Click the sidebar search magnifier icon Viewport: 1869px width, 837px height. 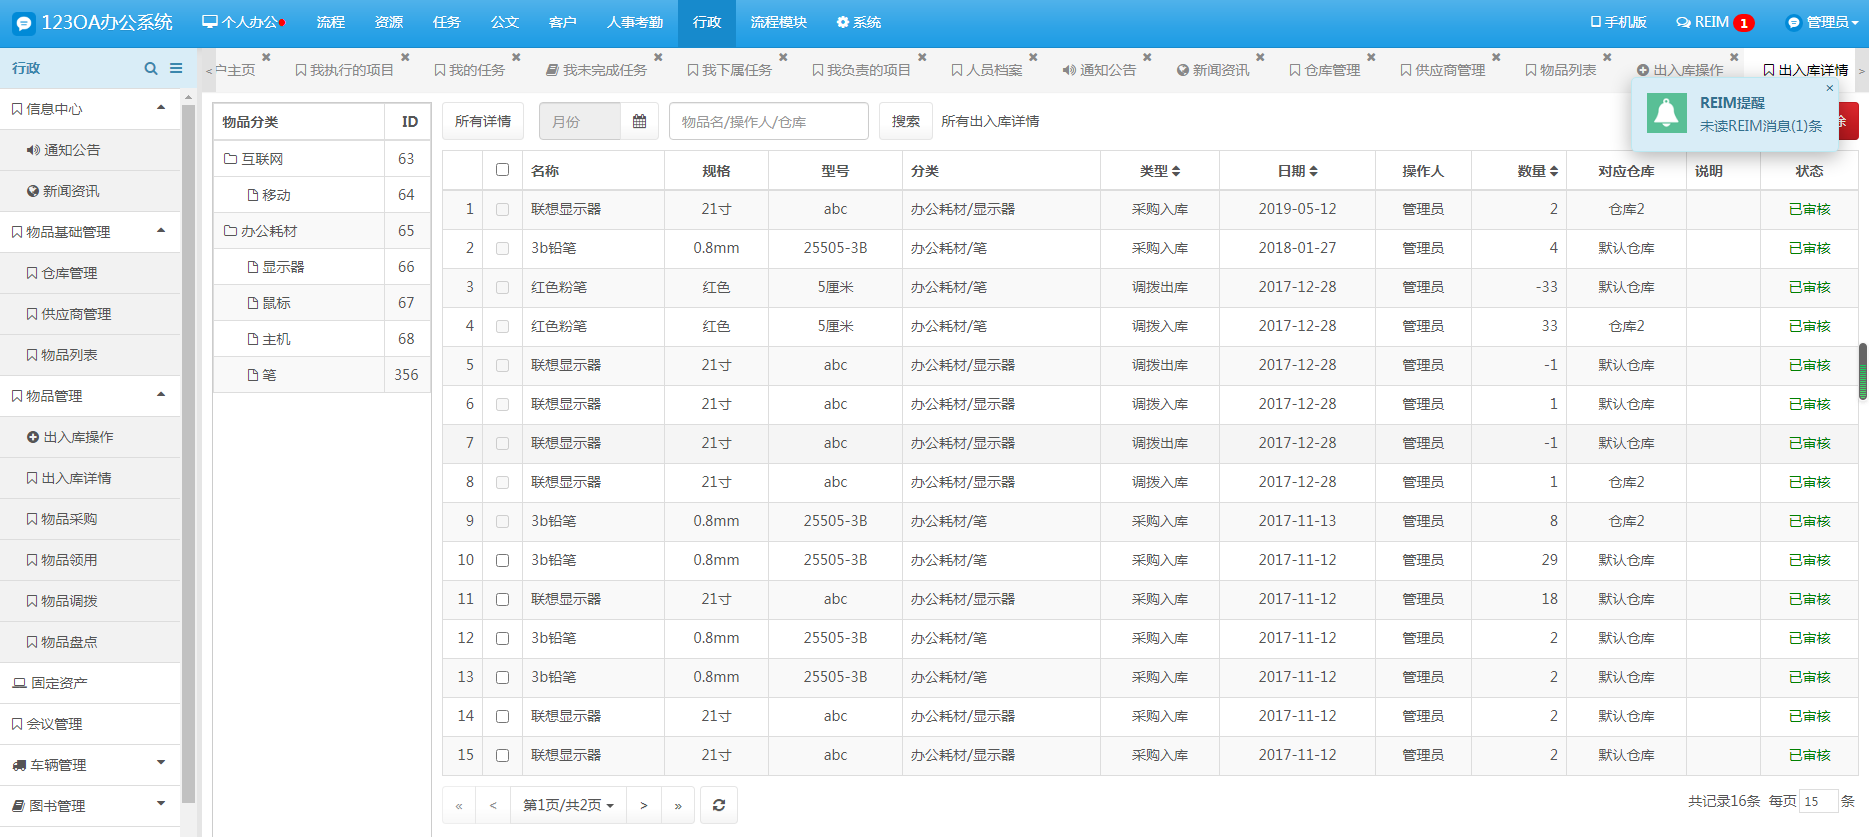pos(151,69)
